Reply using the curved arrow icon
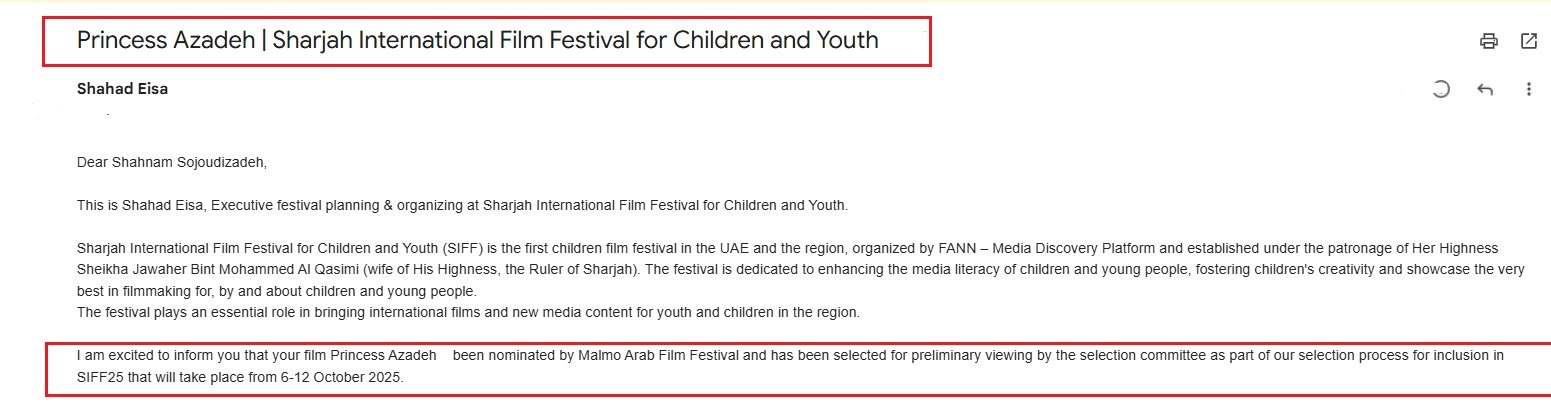1551x410 pixels. point(1485,89)
